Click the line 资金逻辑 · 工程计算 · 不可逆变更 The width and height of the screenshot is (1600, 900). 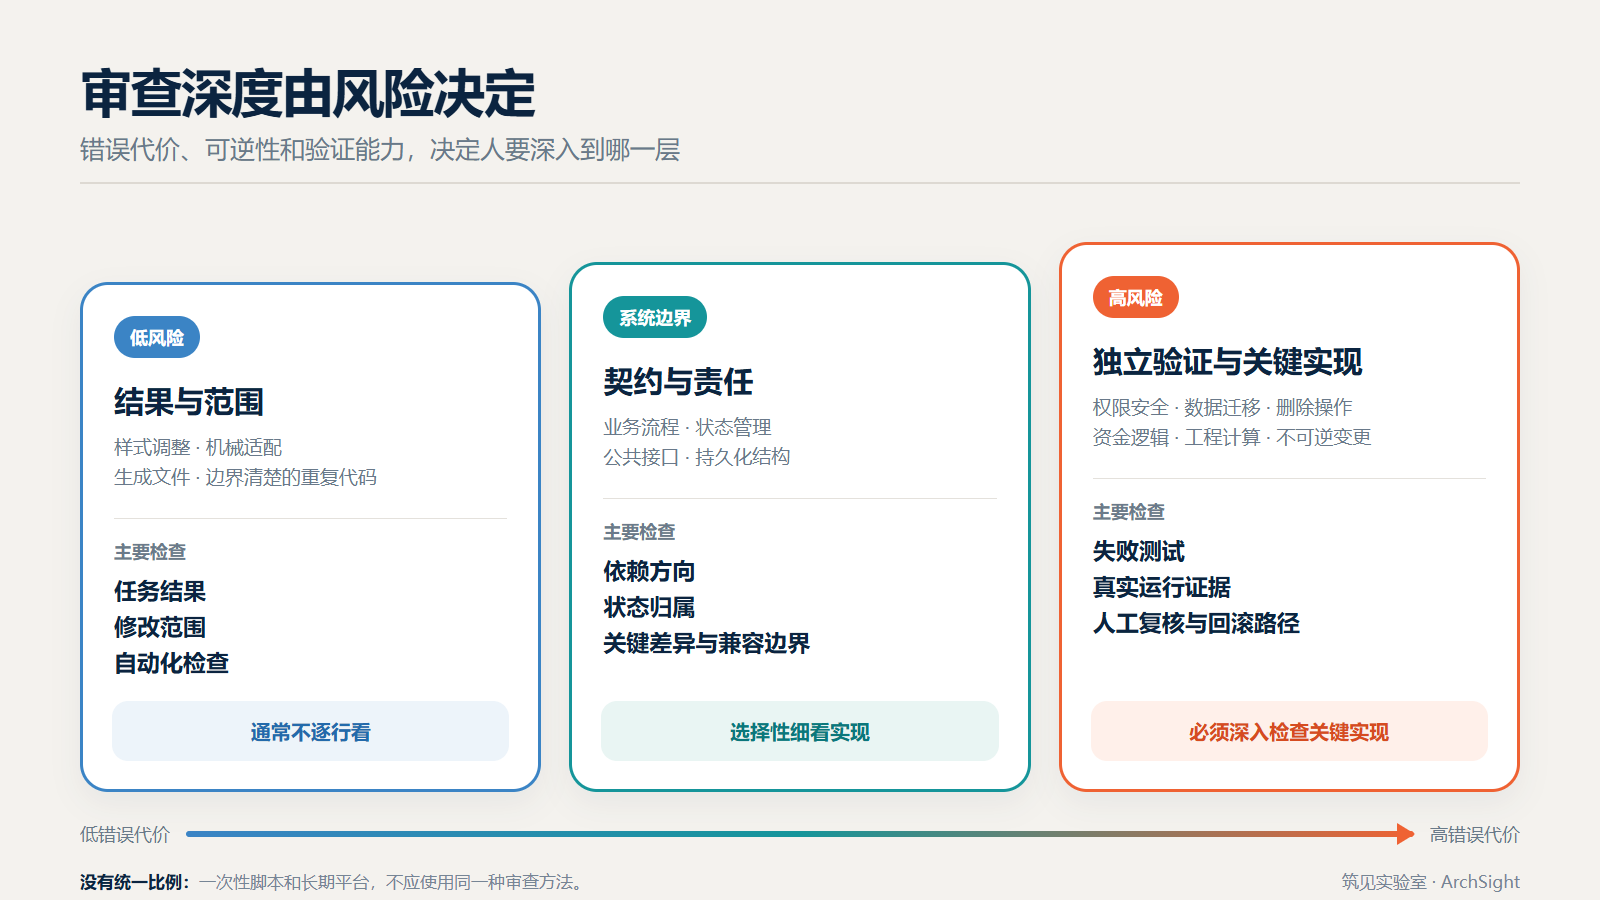[x=1232, y=437]
